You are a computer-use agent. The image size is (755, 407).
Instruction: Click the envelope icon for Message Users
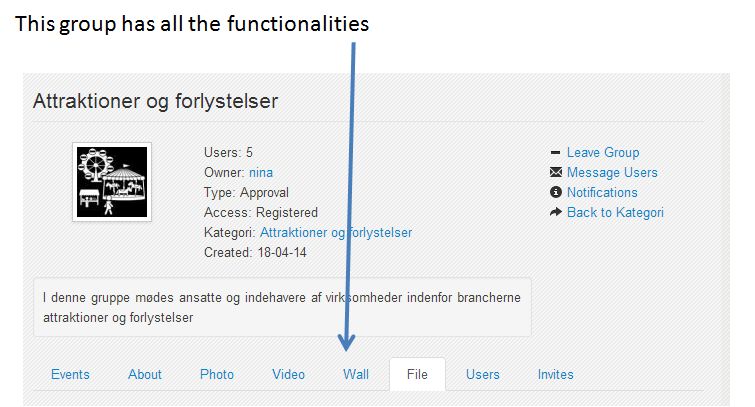(x=556, y=172)
